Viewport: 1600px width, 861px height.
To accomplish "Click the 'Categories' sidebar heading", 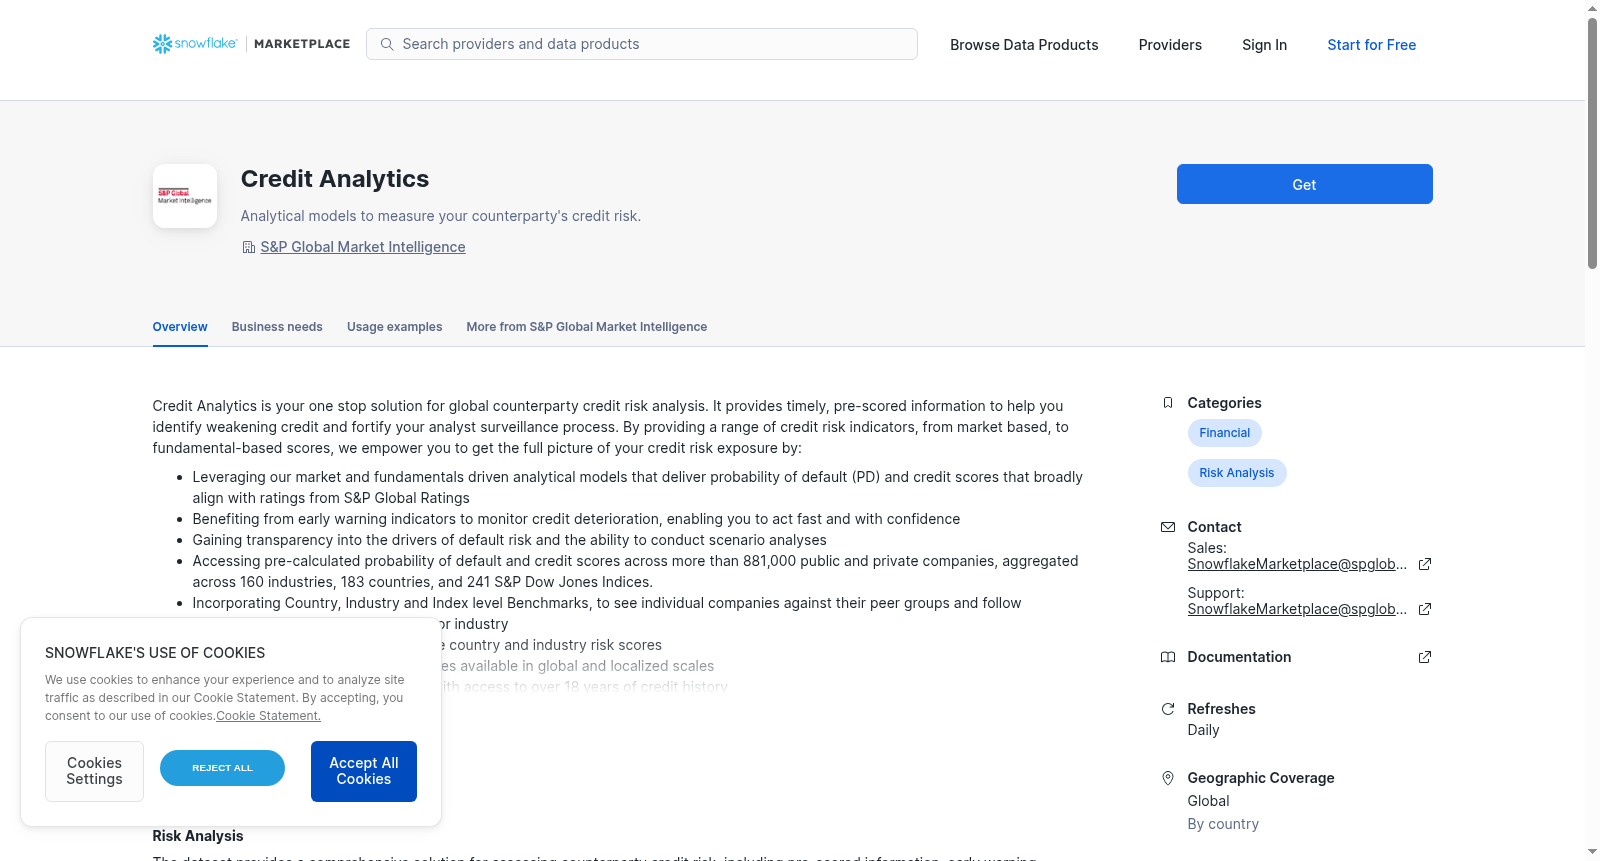I will [x=1224, y=403].
